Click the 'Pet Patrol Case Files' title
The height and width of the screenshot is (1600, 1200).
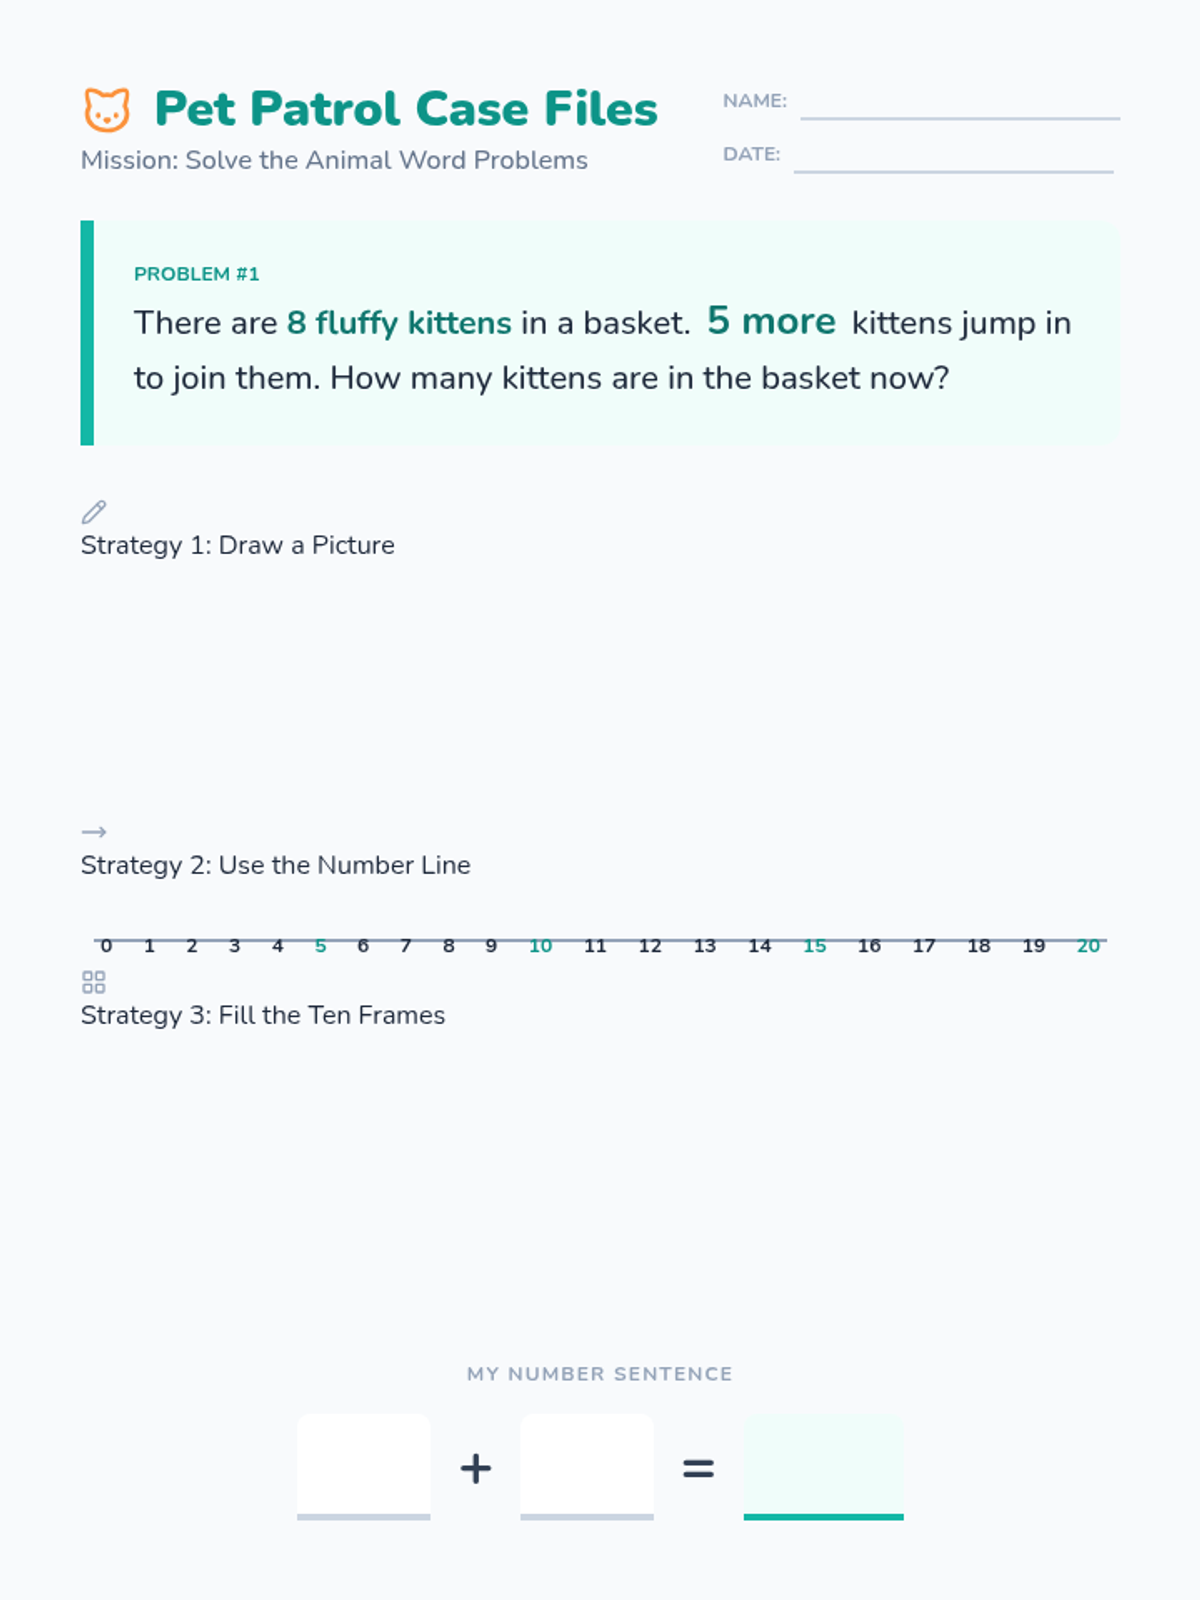(x=406, y=109)
